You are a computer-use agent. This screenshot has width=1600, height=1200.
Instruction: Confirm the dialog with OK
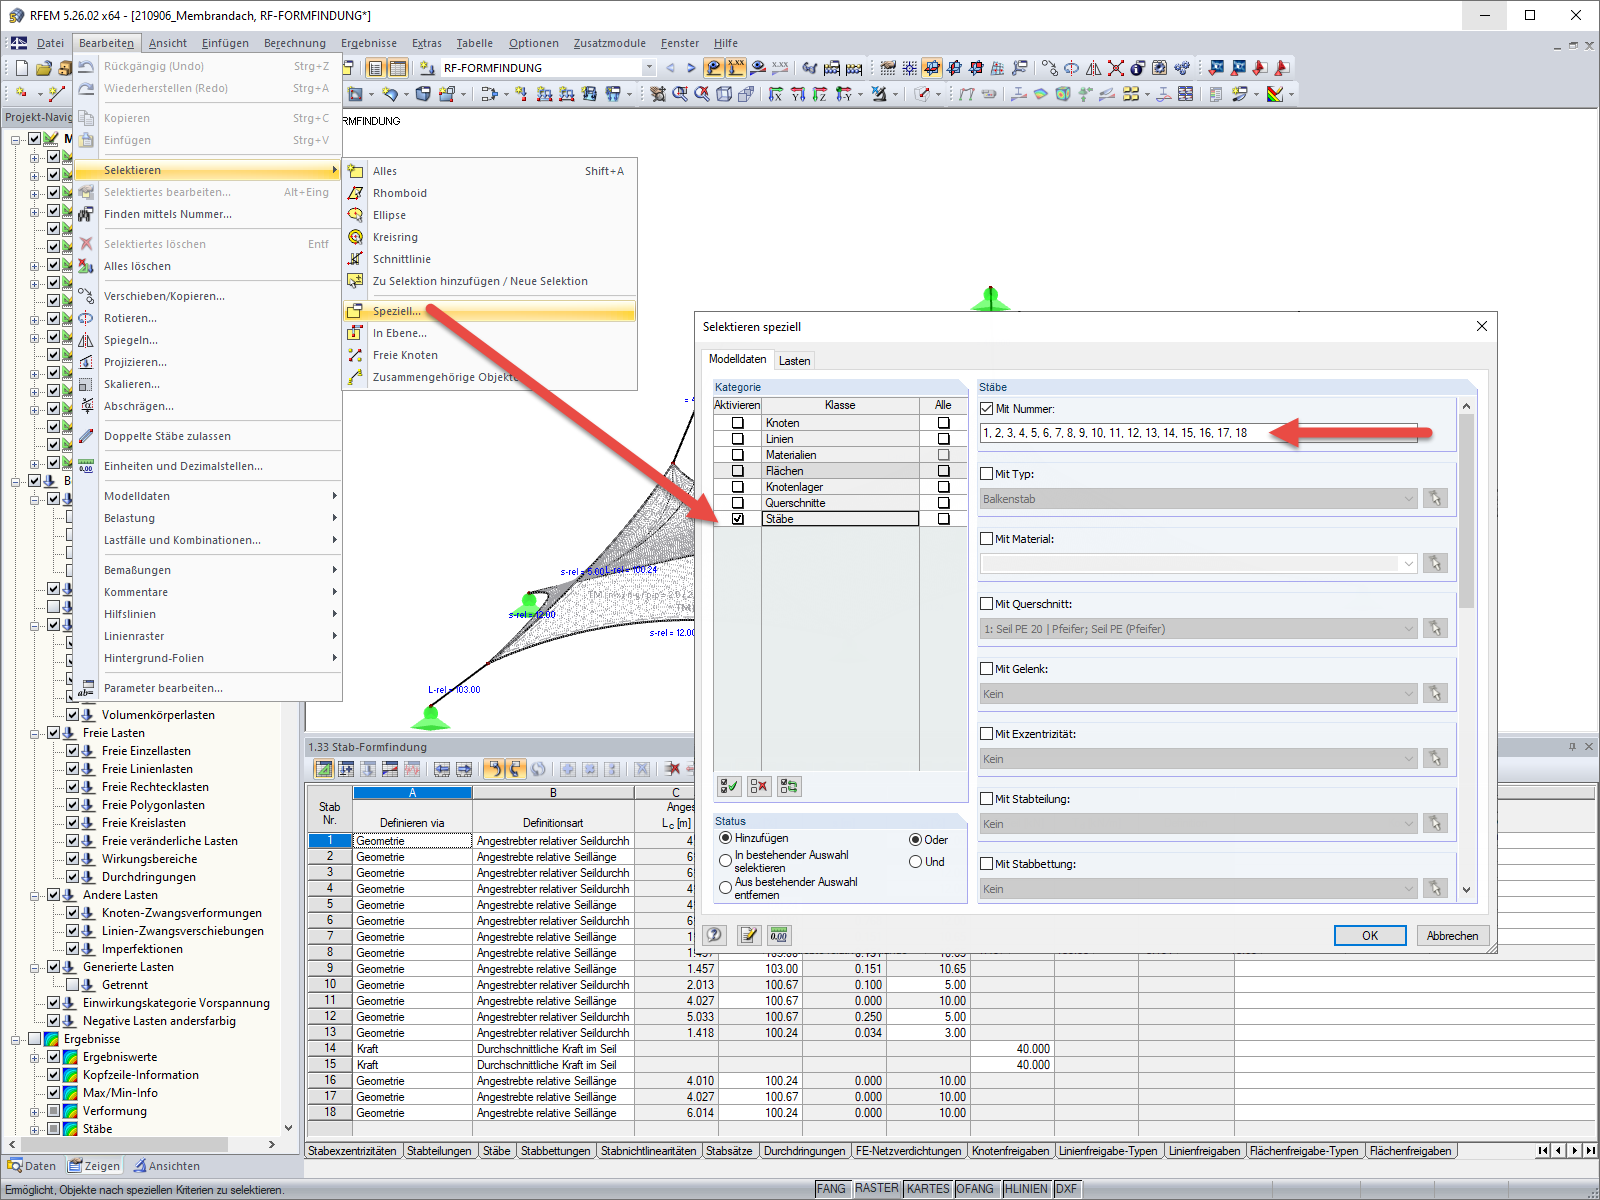coord(1370,935)
